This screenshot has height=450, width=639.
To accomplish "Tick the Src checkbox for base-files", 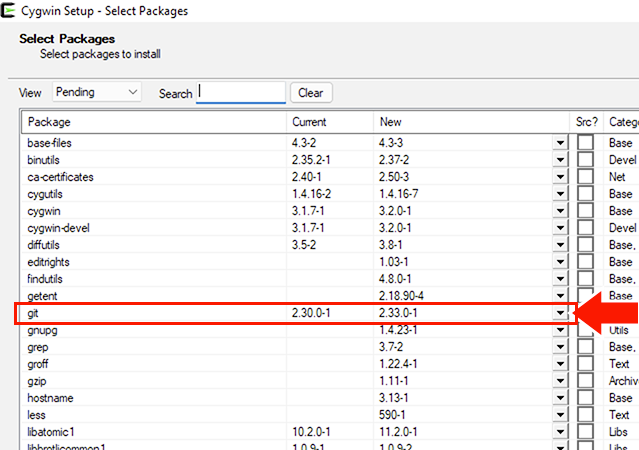I will pyautogui.click(x=585, y=143).
